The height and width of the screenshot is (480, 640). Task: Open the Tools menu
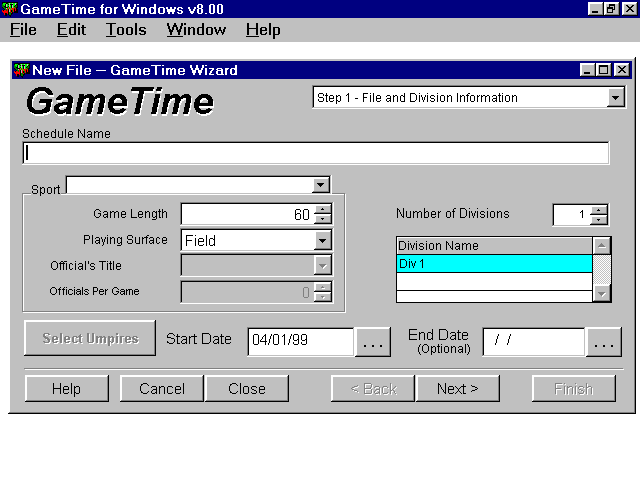(126, 30)
